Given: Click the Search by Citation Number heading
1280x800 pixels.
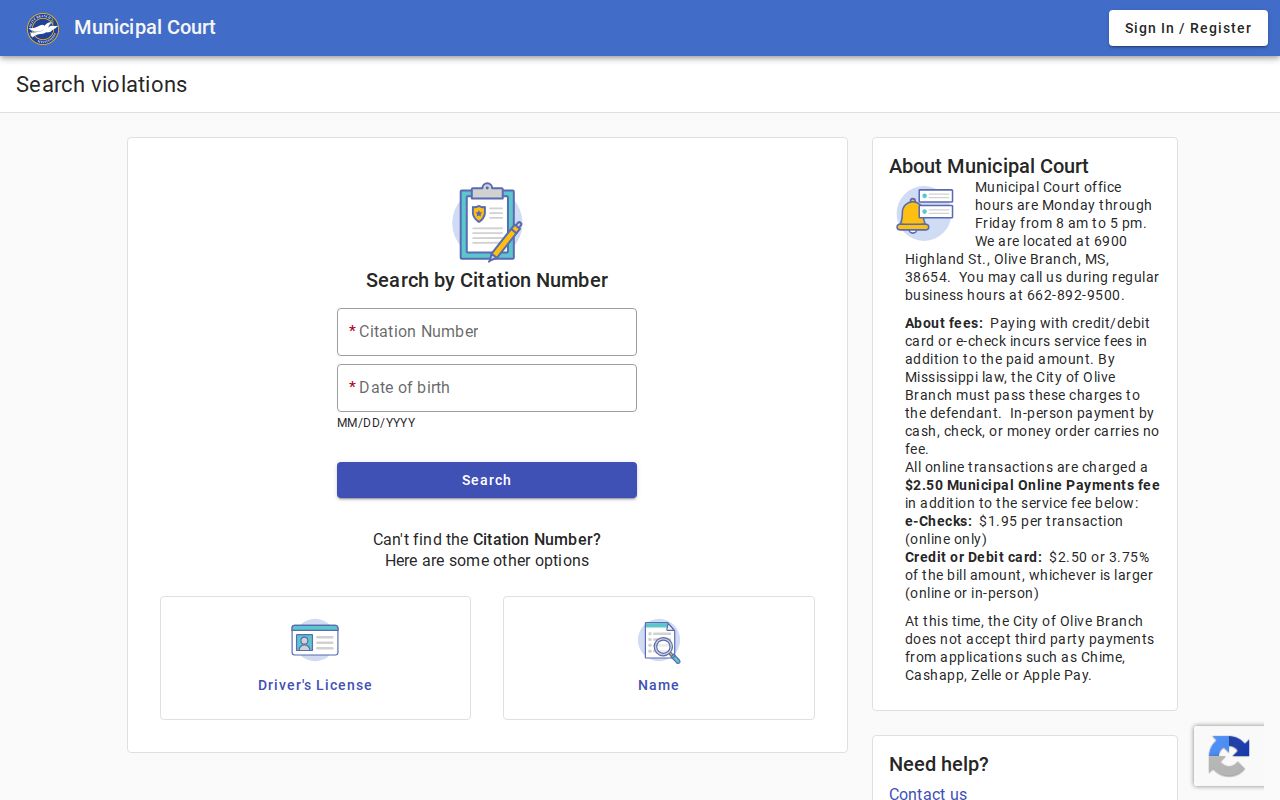Looking at the screenshot, I should pyautogui.click(x=487, y=280).
